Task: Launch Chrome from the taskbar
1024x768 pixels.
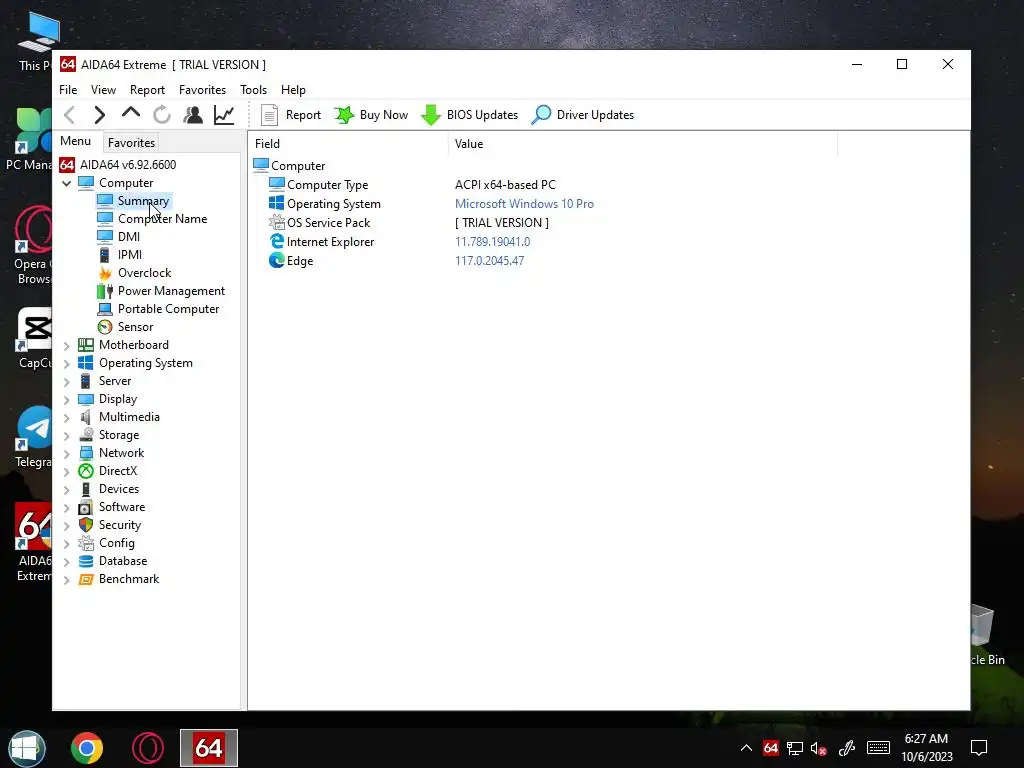Action: 87,748
